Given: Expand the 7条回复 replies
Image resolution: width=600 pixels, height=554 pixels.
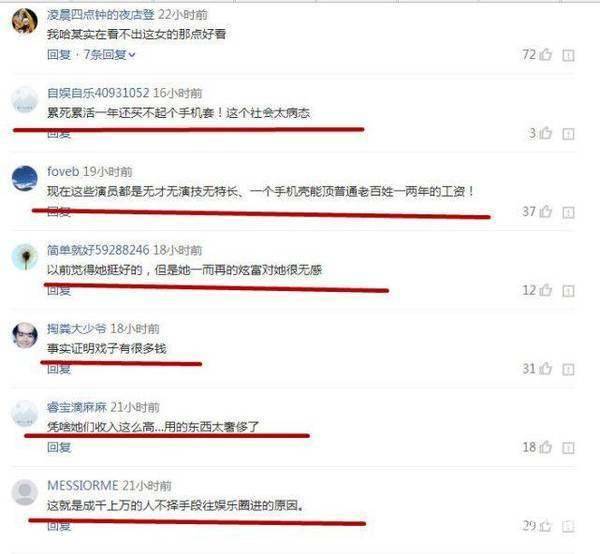Looking at the screenshot, I should (x=109, y=55).
